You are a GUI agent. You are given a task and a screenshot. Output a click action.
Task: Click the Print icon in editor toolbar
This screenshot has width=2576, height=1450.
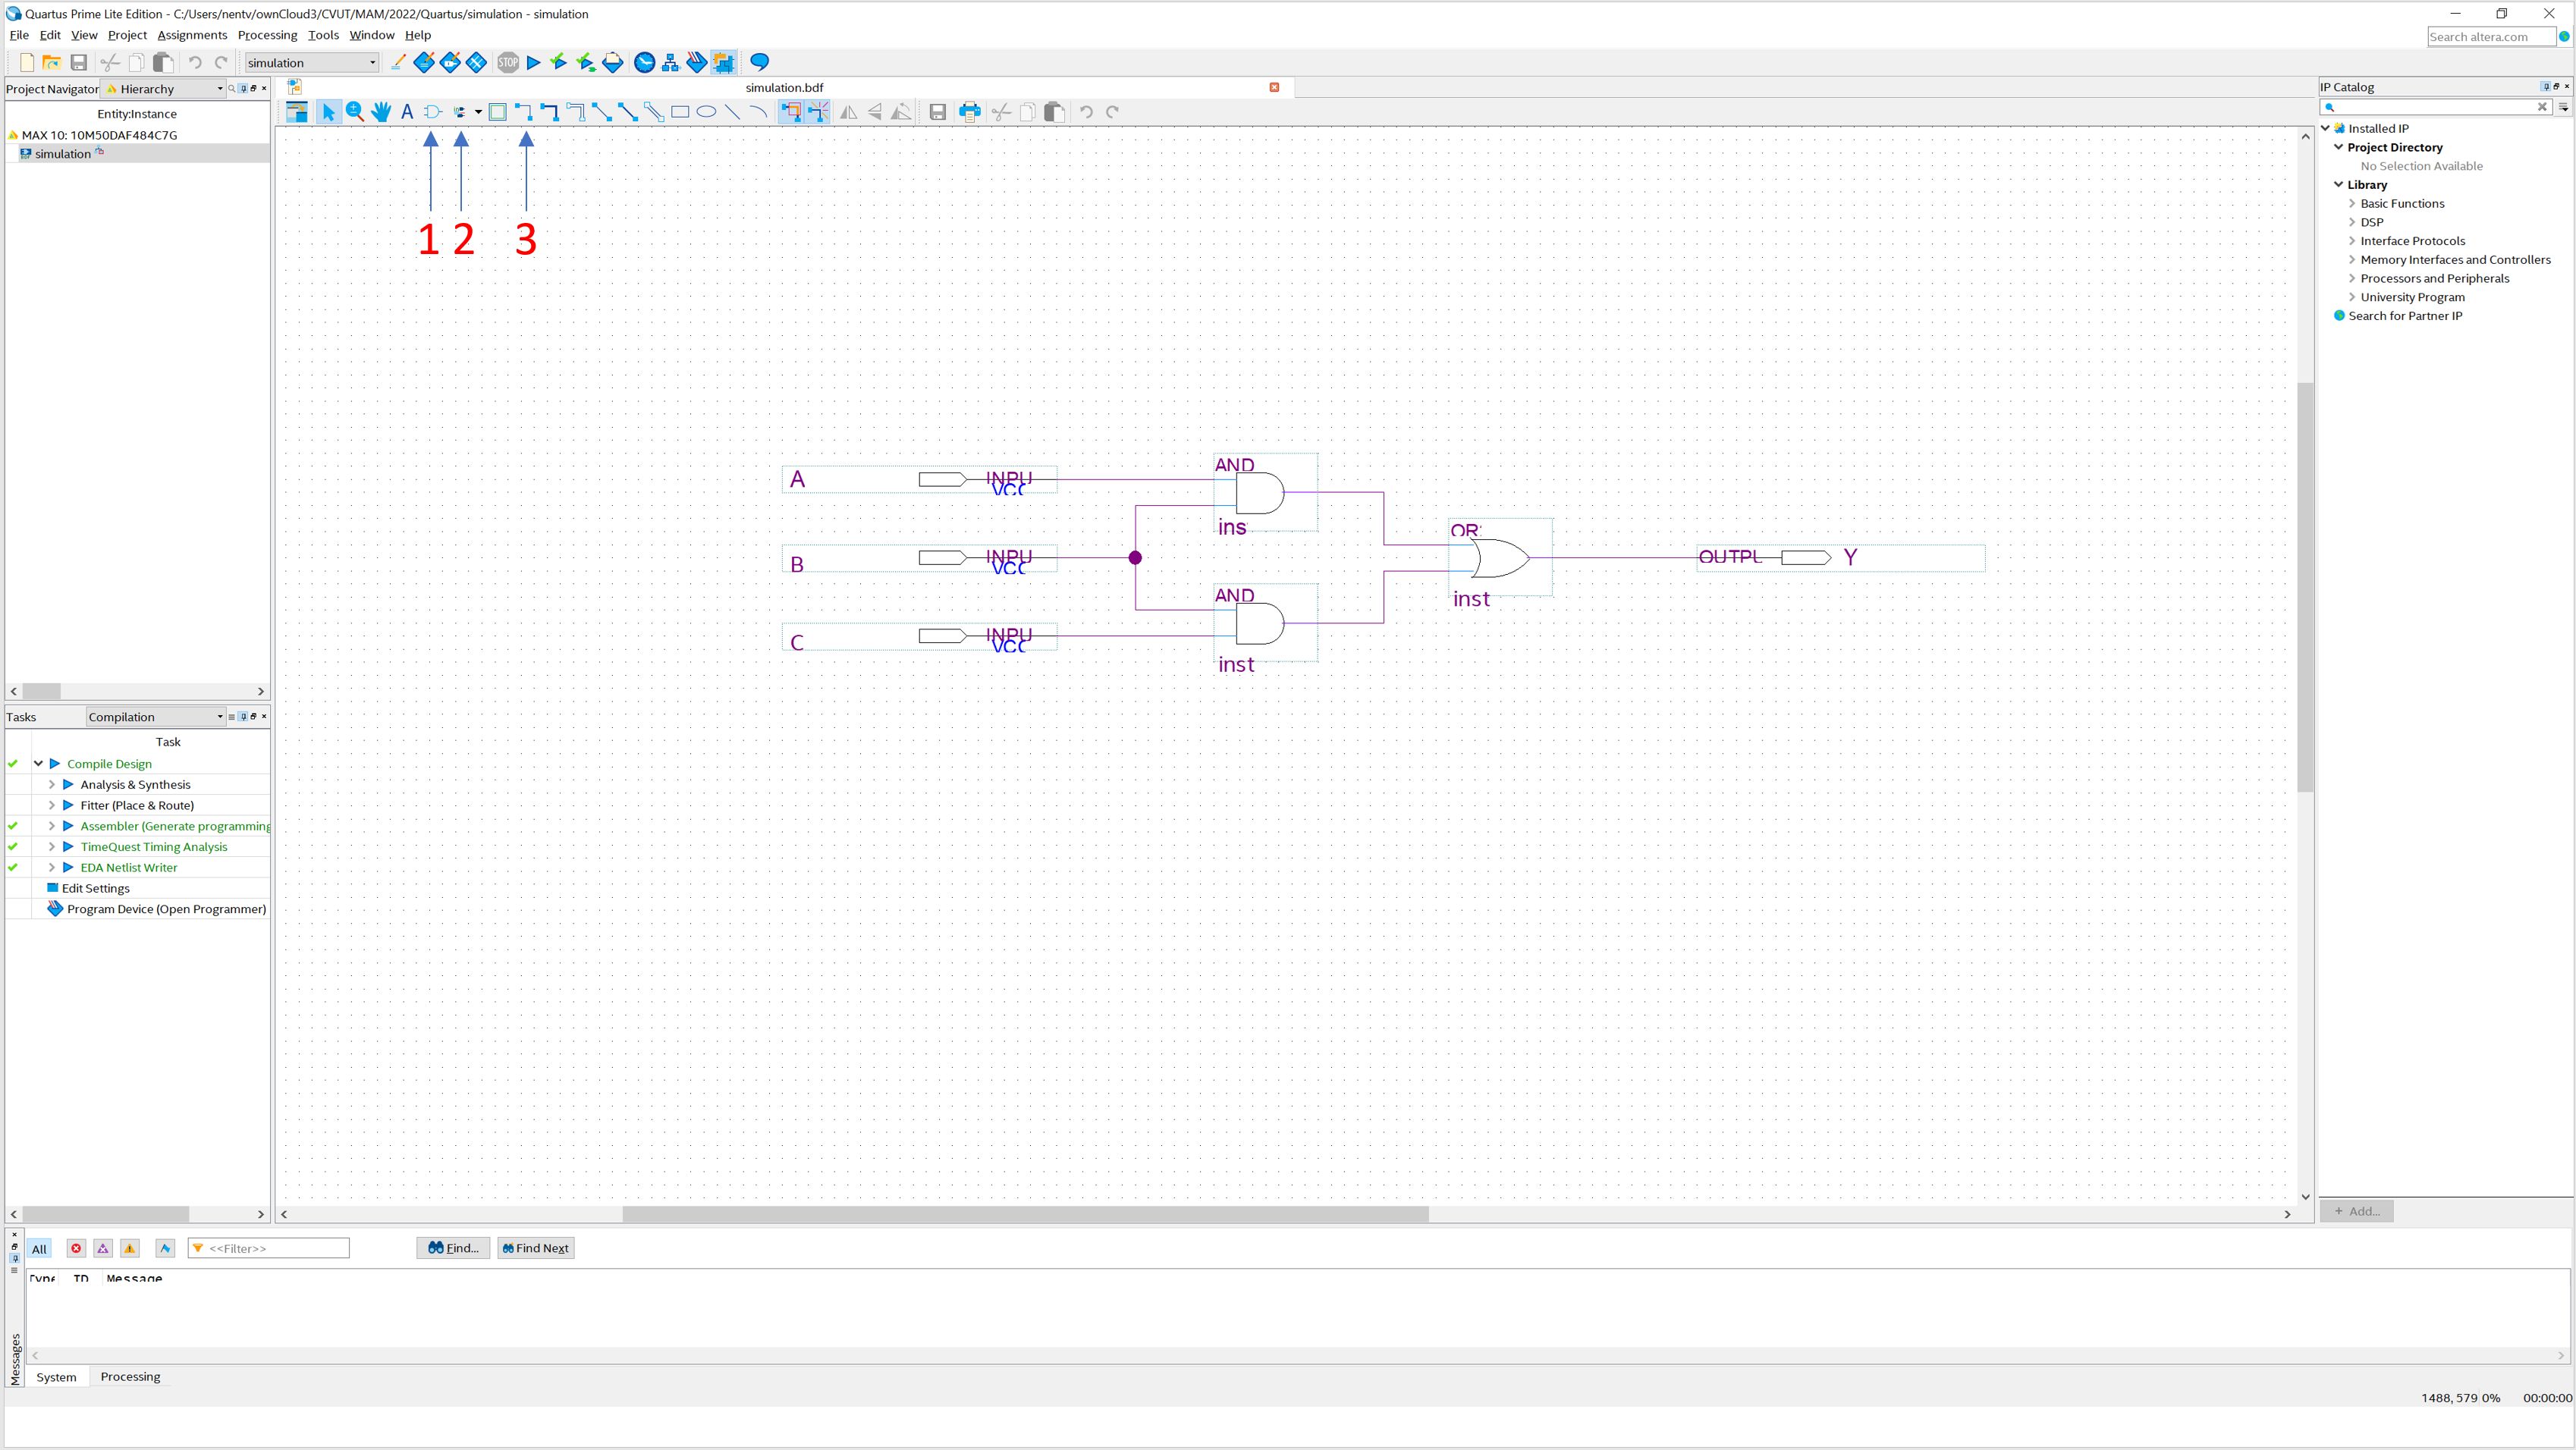click(969, 112)
